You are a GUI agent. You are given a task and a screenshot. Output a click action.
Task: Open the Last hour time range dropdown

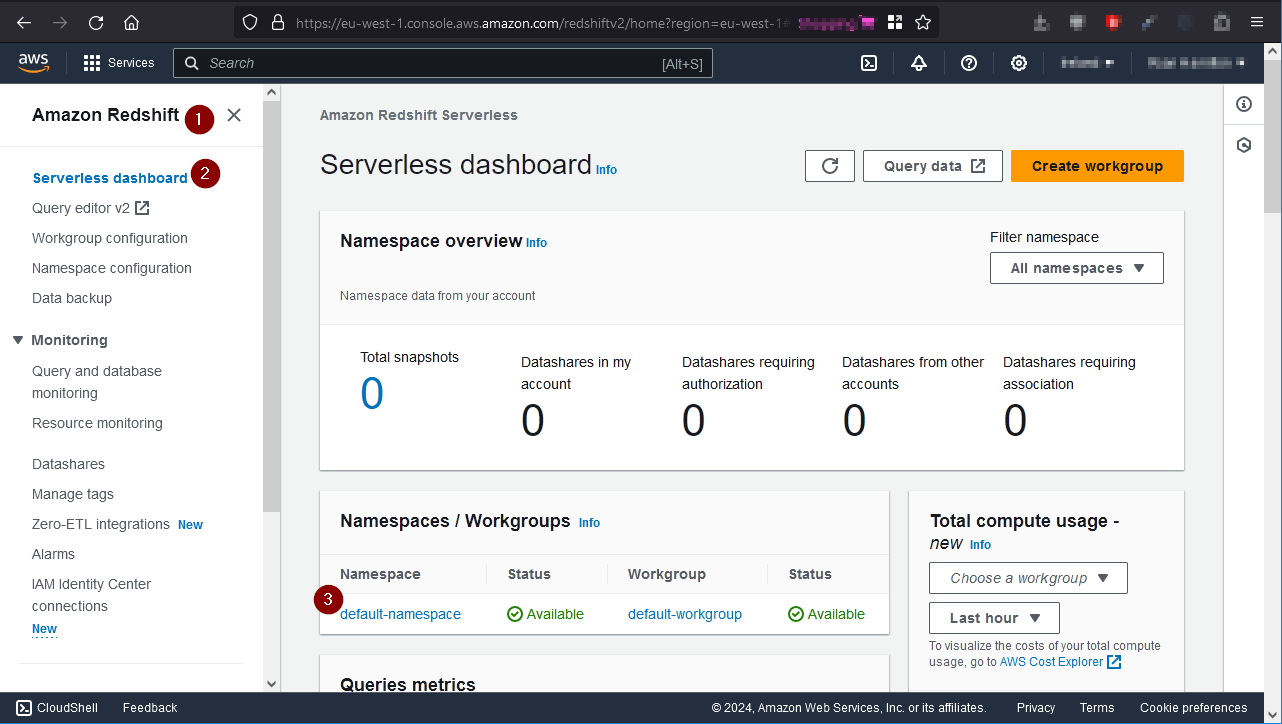tap(994, 618)
